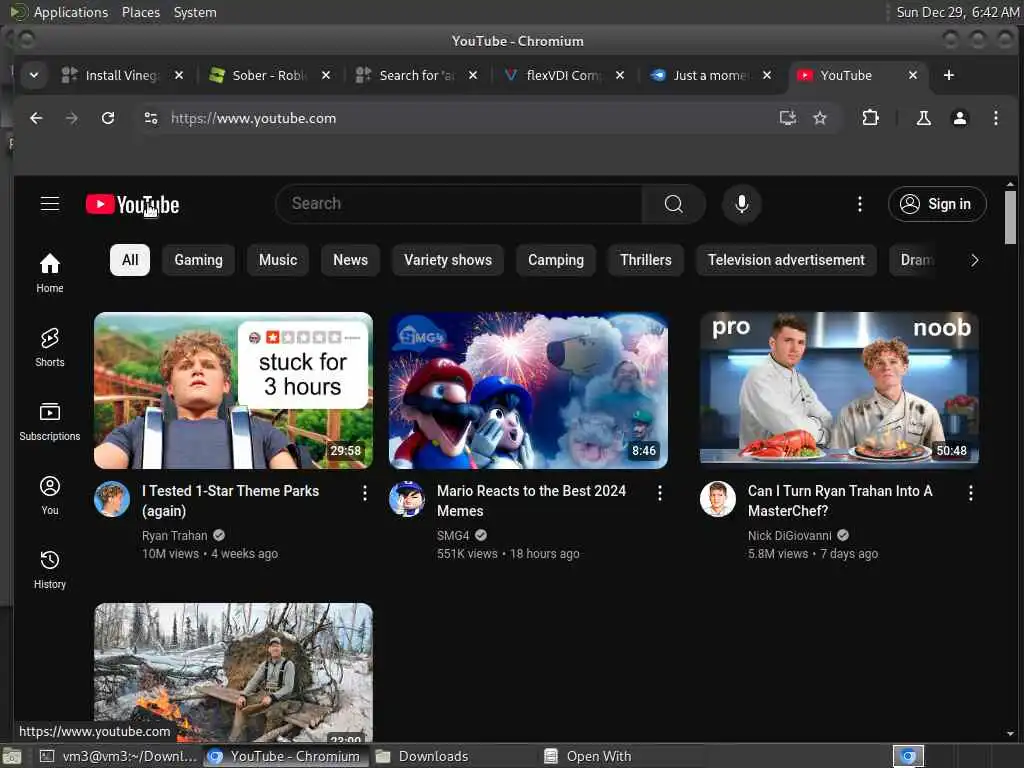Open the browser profile icon
1024x768 pixels.
coord(959,118)
